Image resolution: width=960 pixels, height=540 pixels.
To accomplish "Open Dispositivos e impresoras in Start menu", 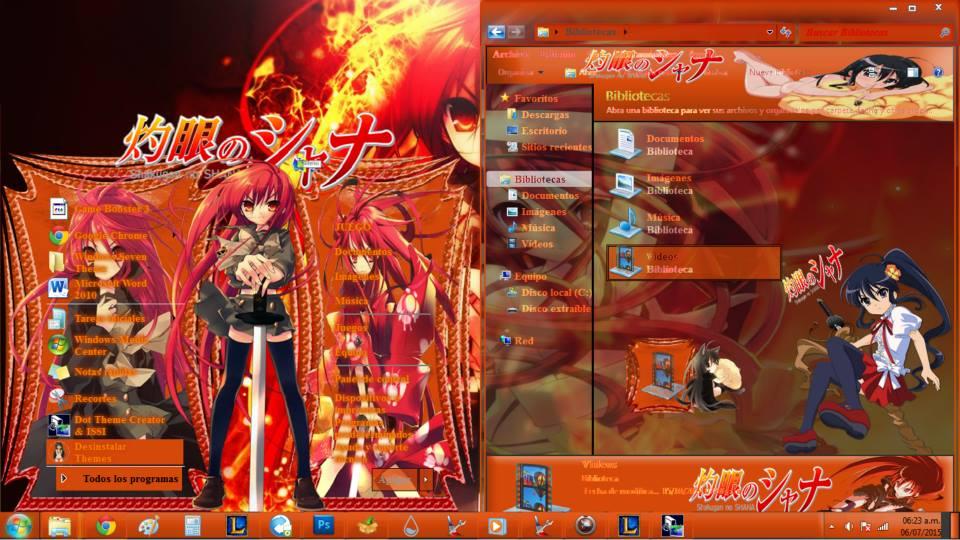I will [x=366, y=403].
